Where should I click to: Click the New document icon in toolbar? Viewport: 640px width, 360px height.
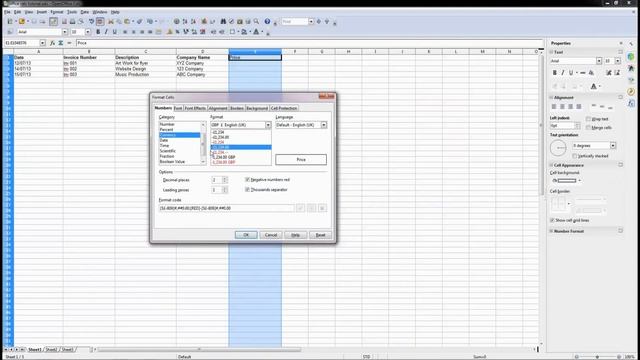10,21
